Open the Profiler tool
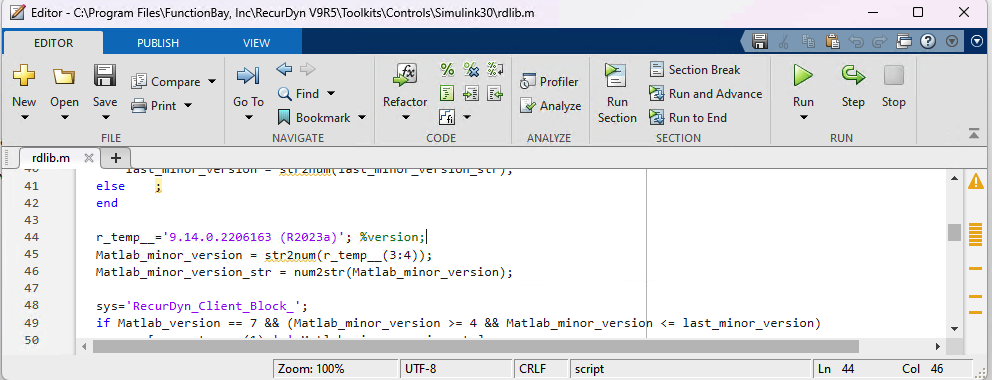 pos(549,82)
